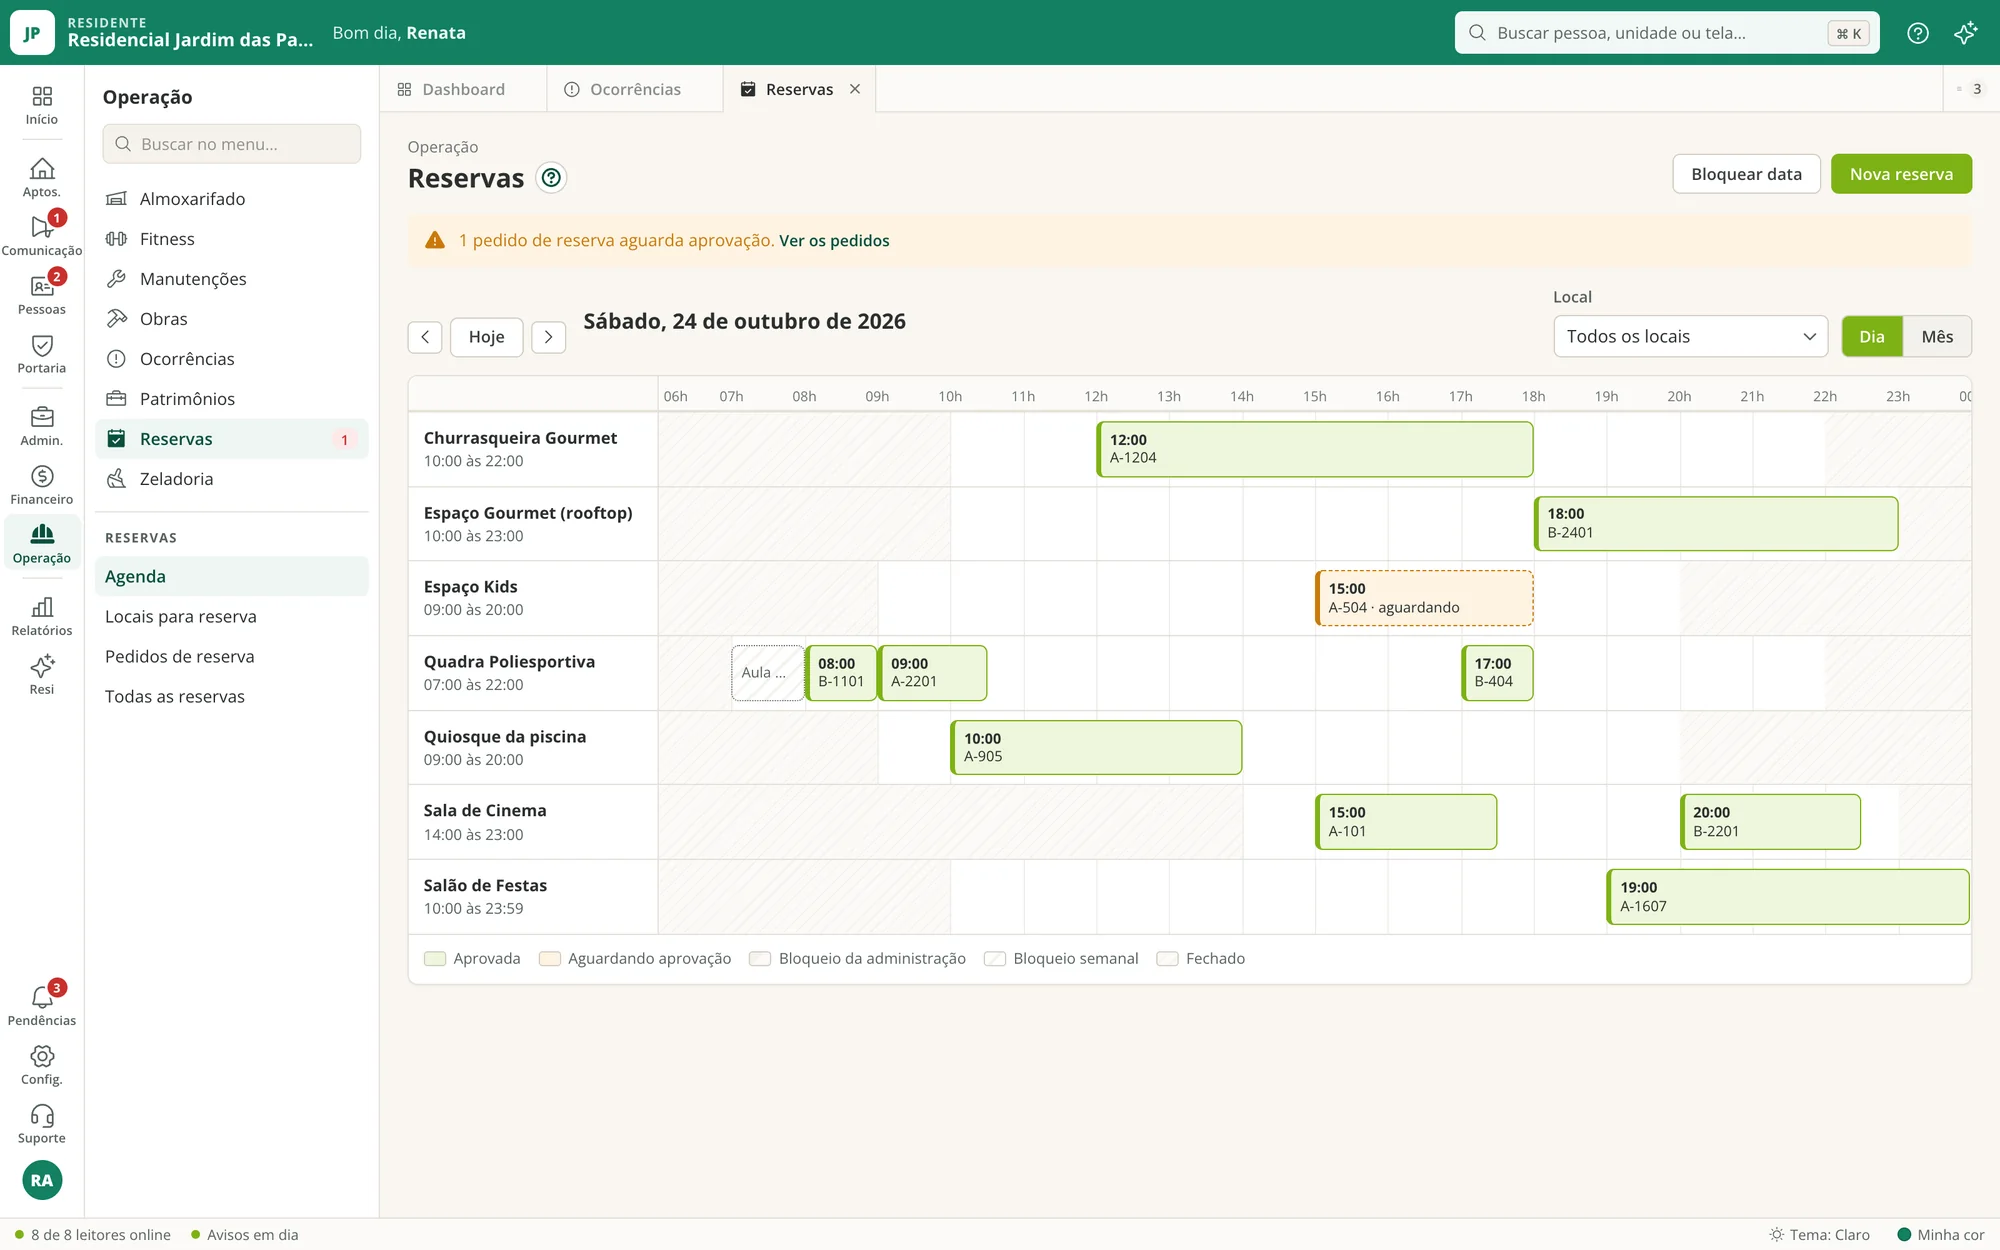This screenshot has height=1250, width=2000.
Task: Go to next day arrow
Action: (548, 337)
